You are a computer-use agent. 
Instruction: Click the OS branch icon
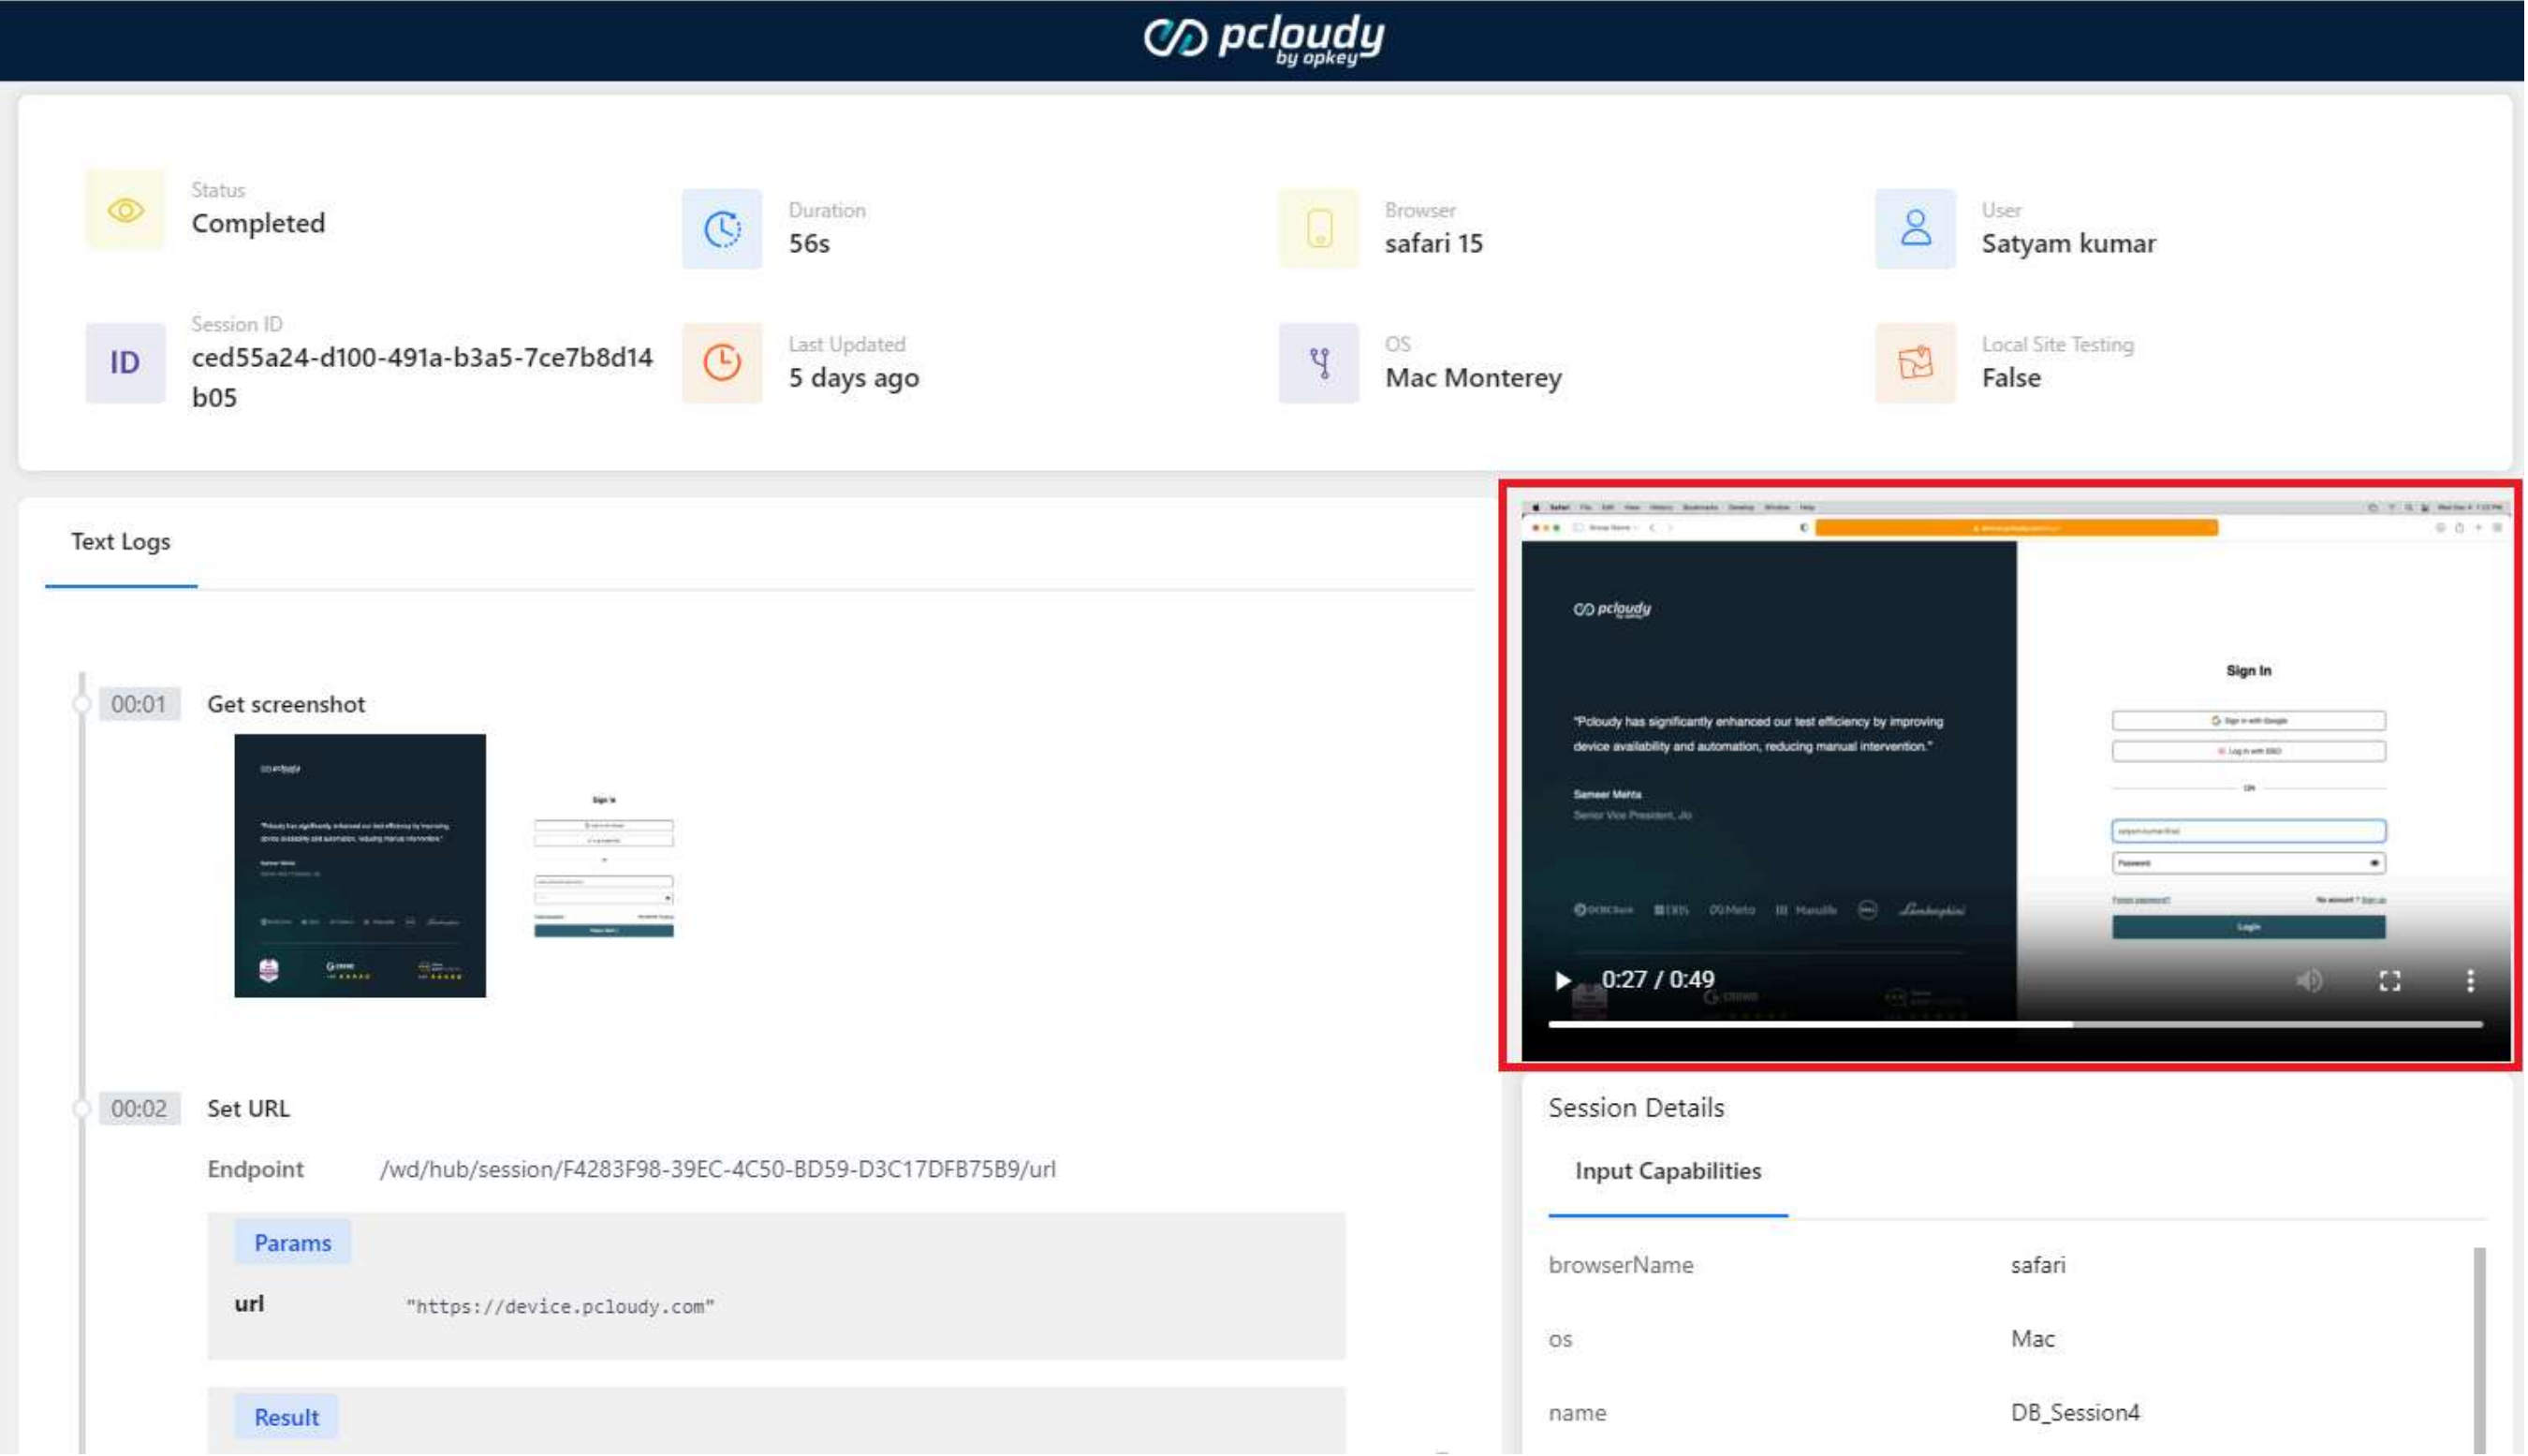[x=1318, y=363]
